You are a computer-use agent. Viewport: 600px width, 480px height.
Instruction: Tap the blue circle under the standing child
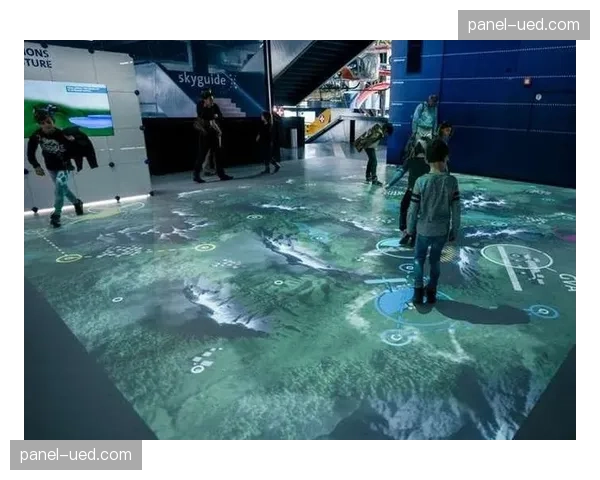click(x=402, y=301)
